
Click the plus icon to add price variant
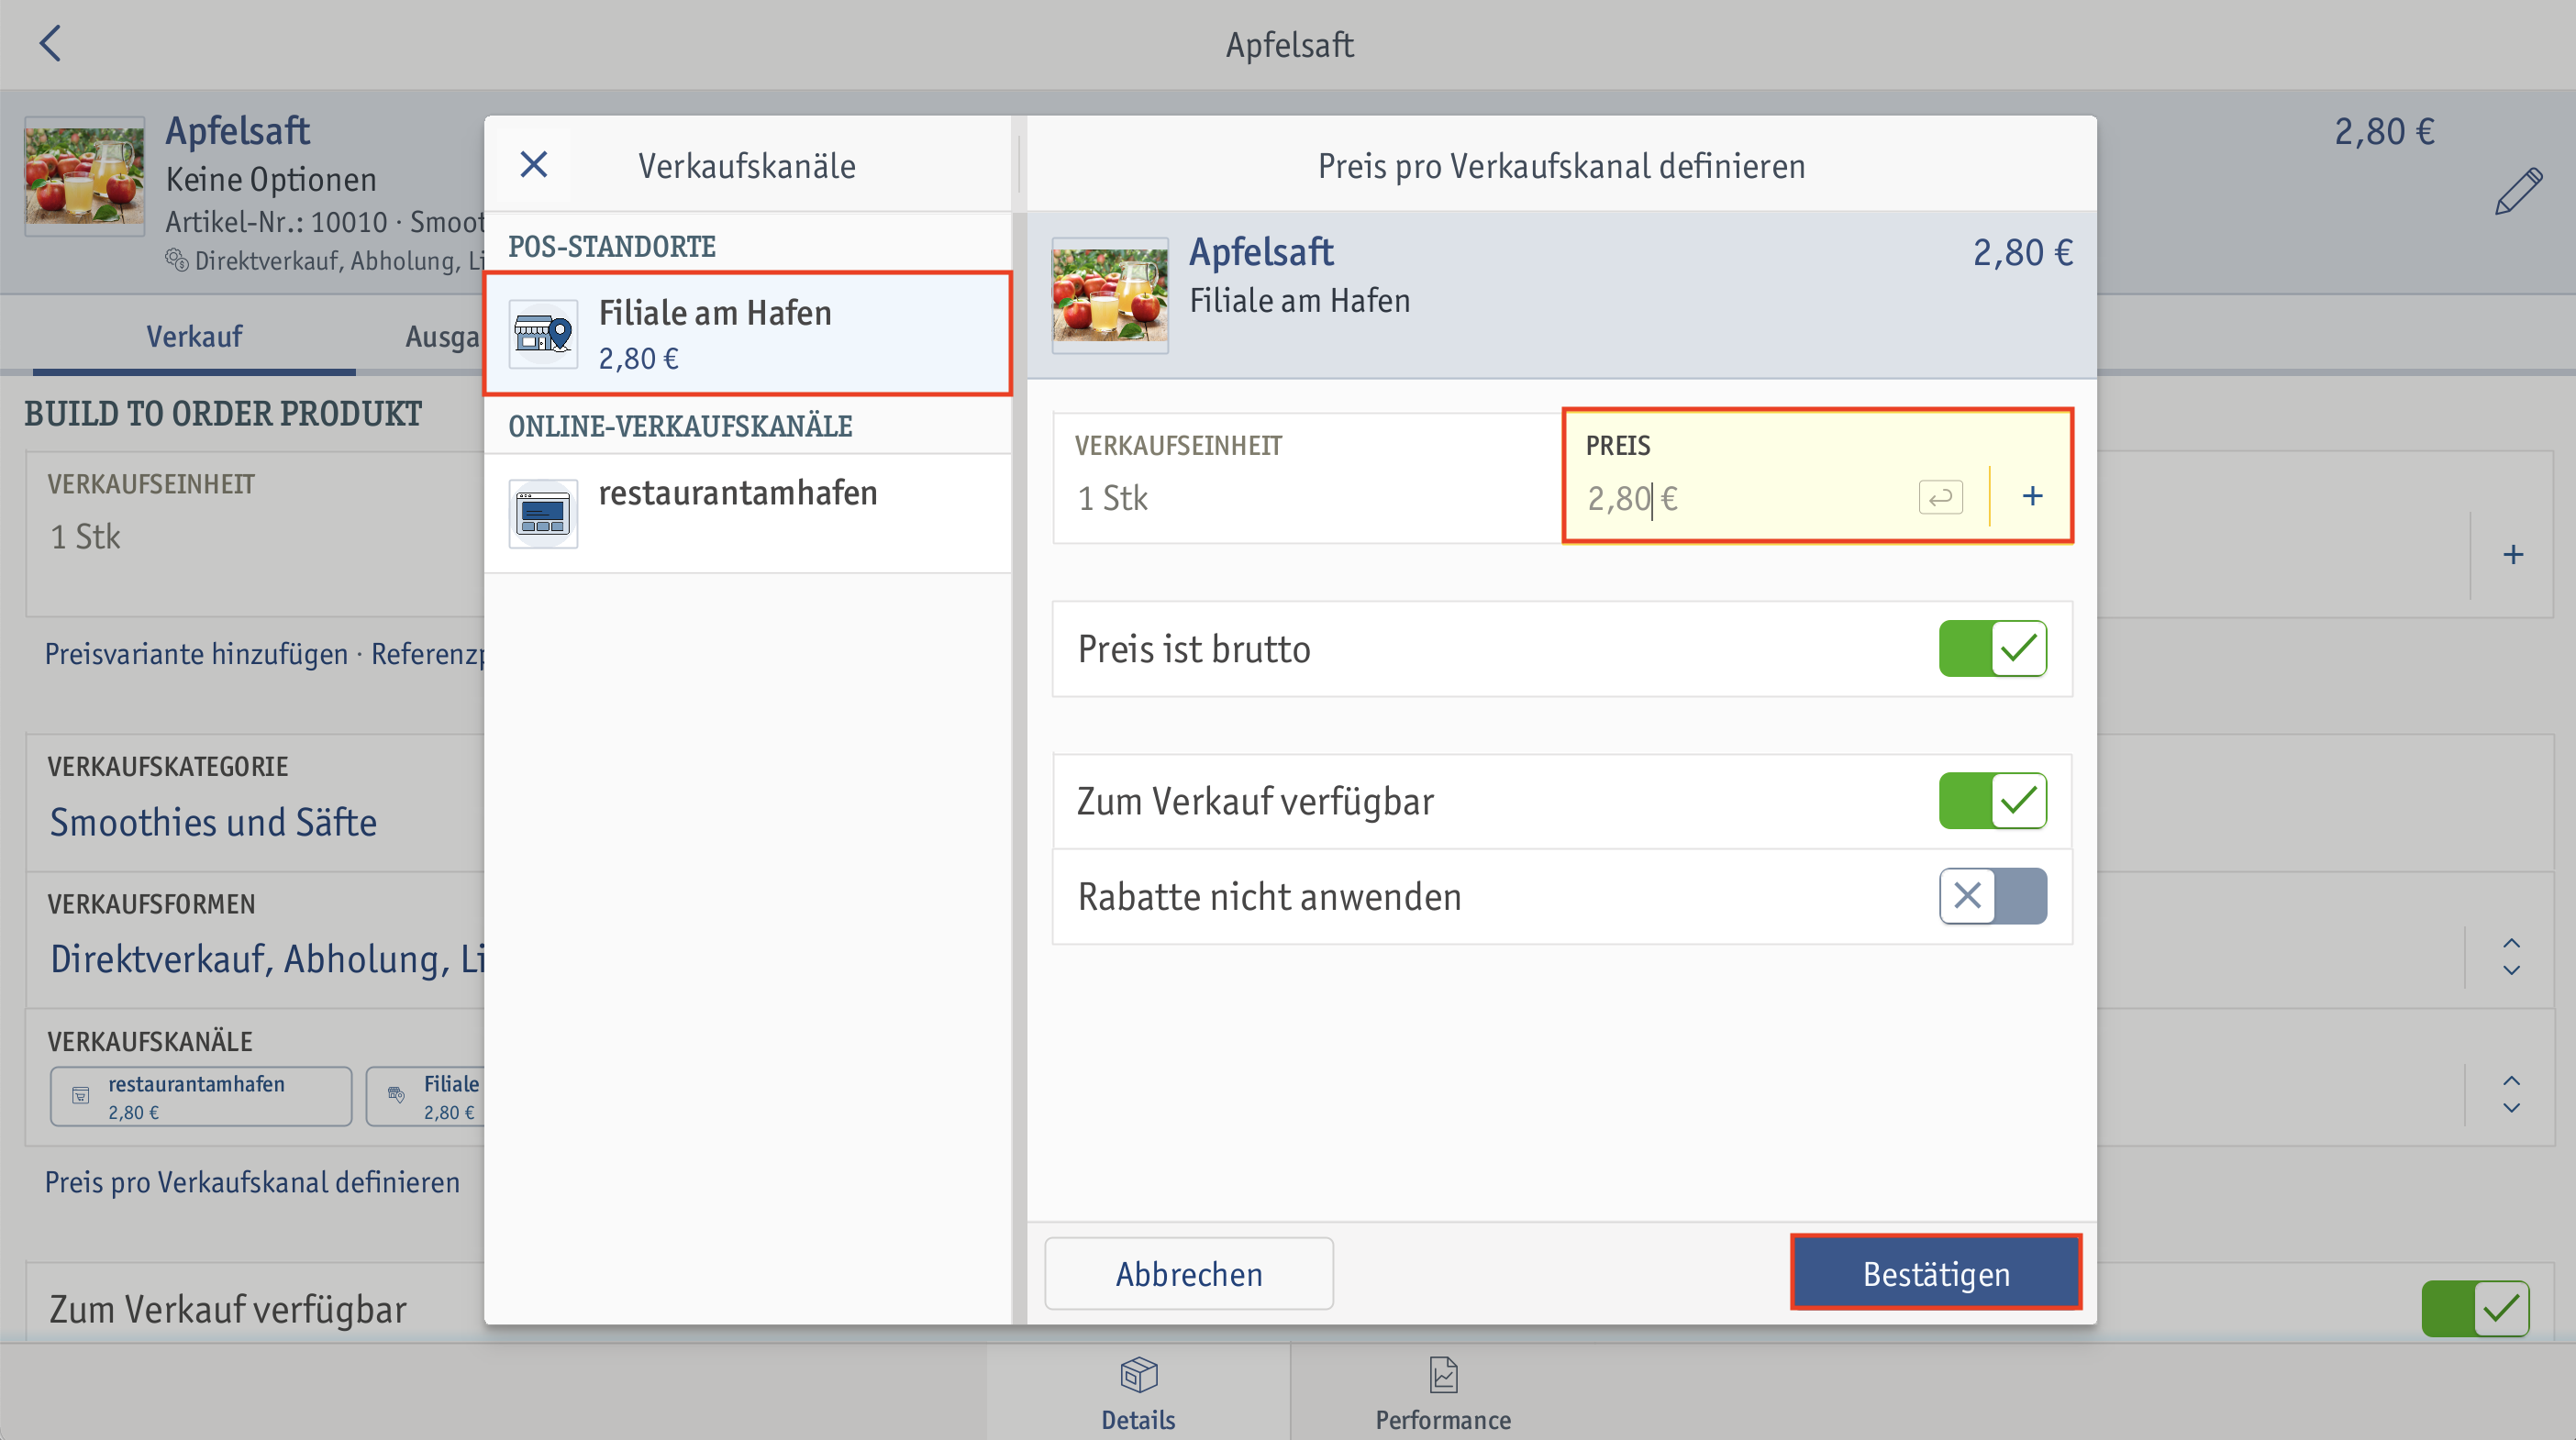click(2033, 497)
